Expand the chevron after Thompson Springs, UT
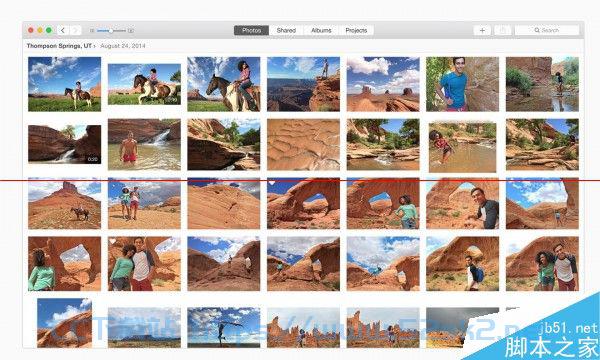The width and height of the screenshot is (600, 360). tap(95, 46)
